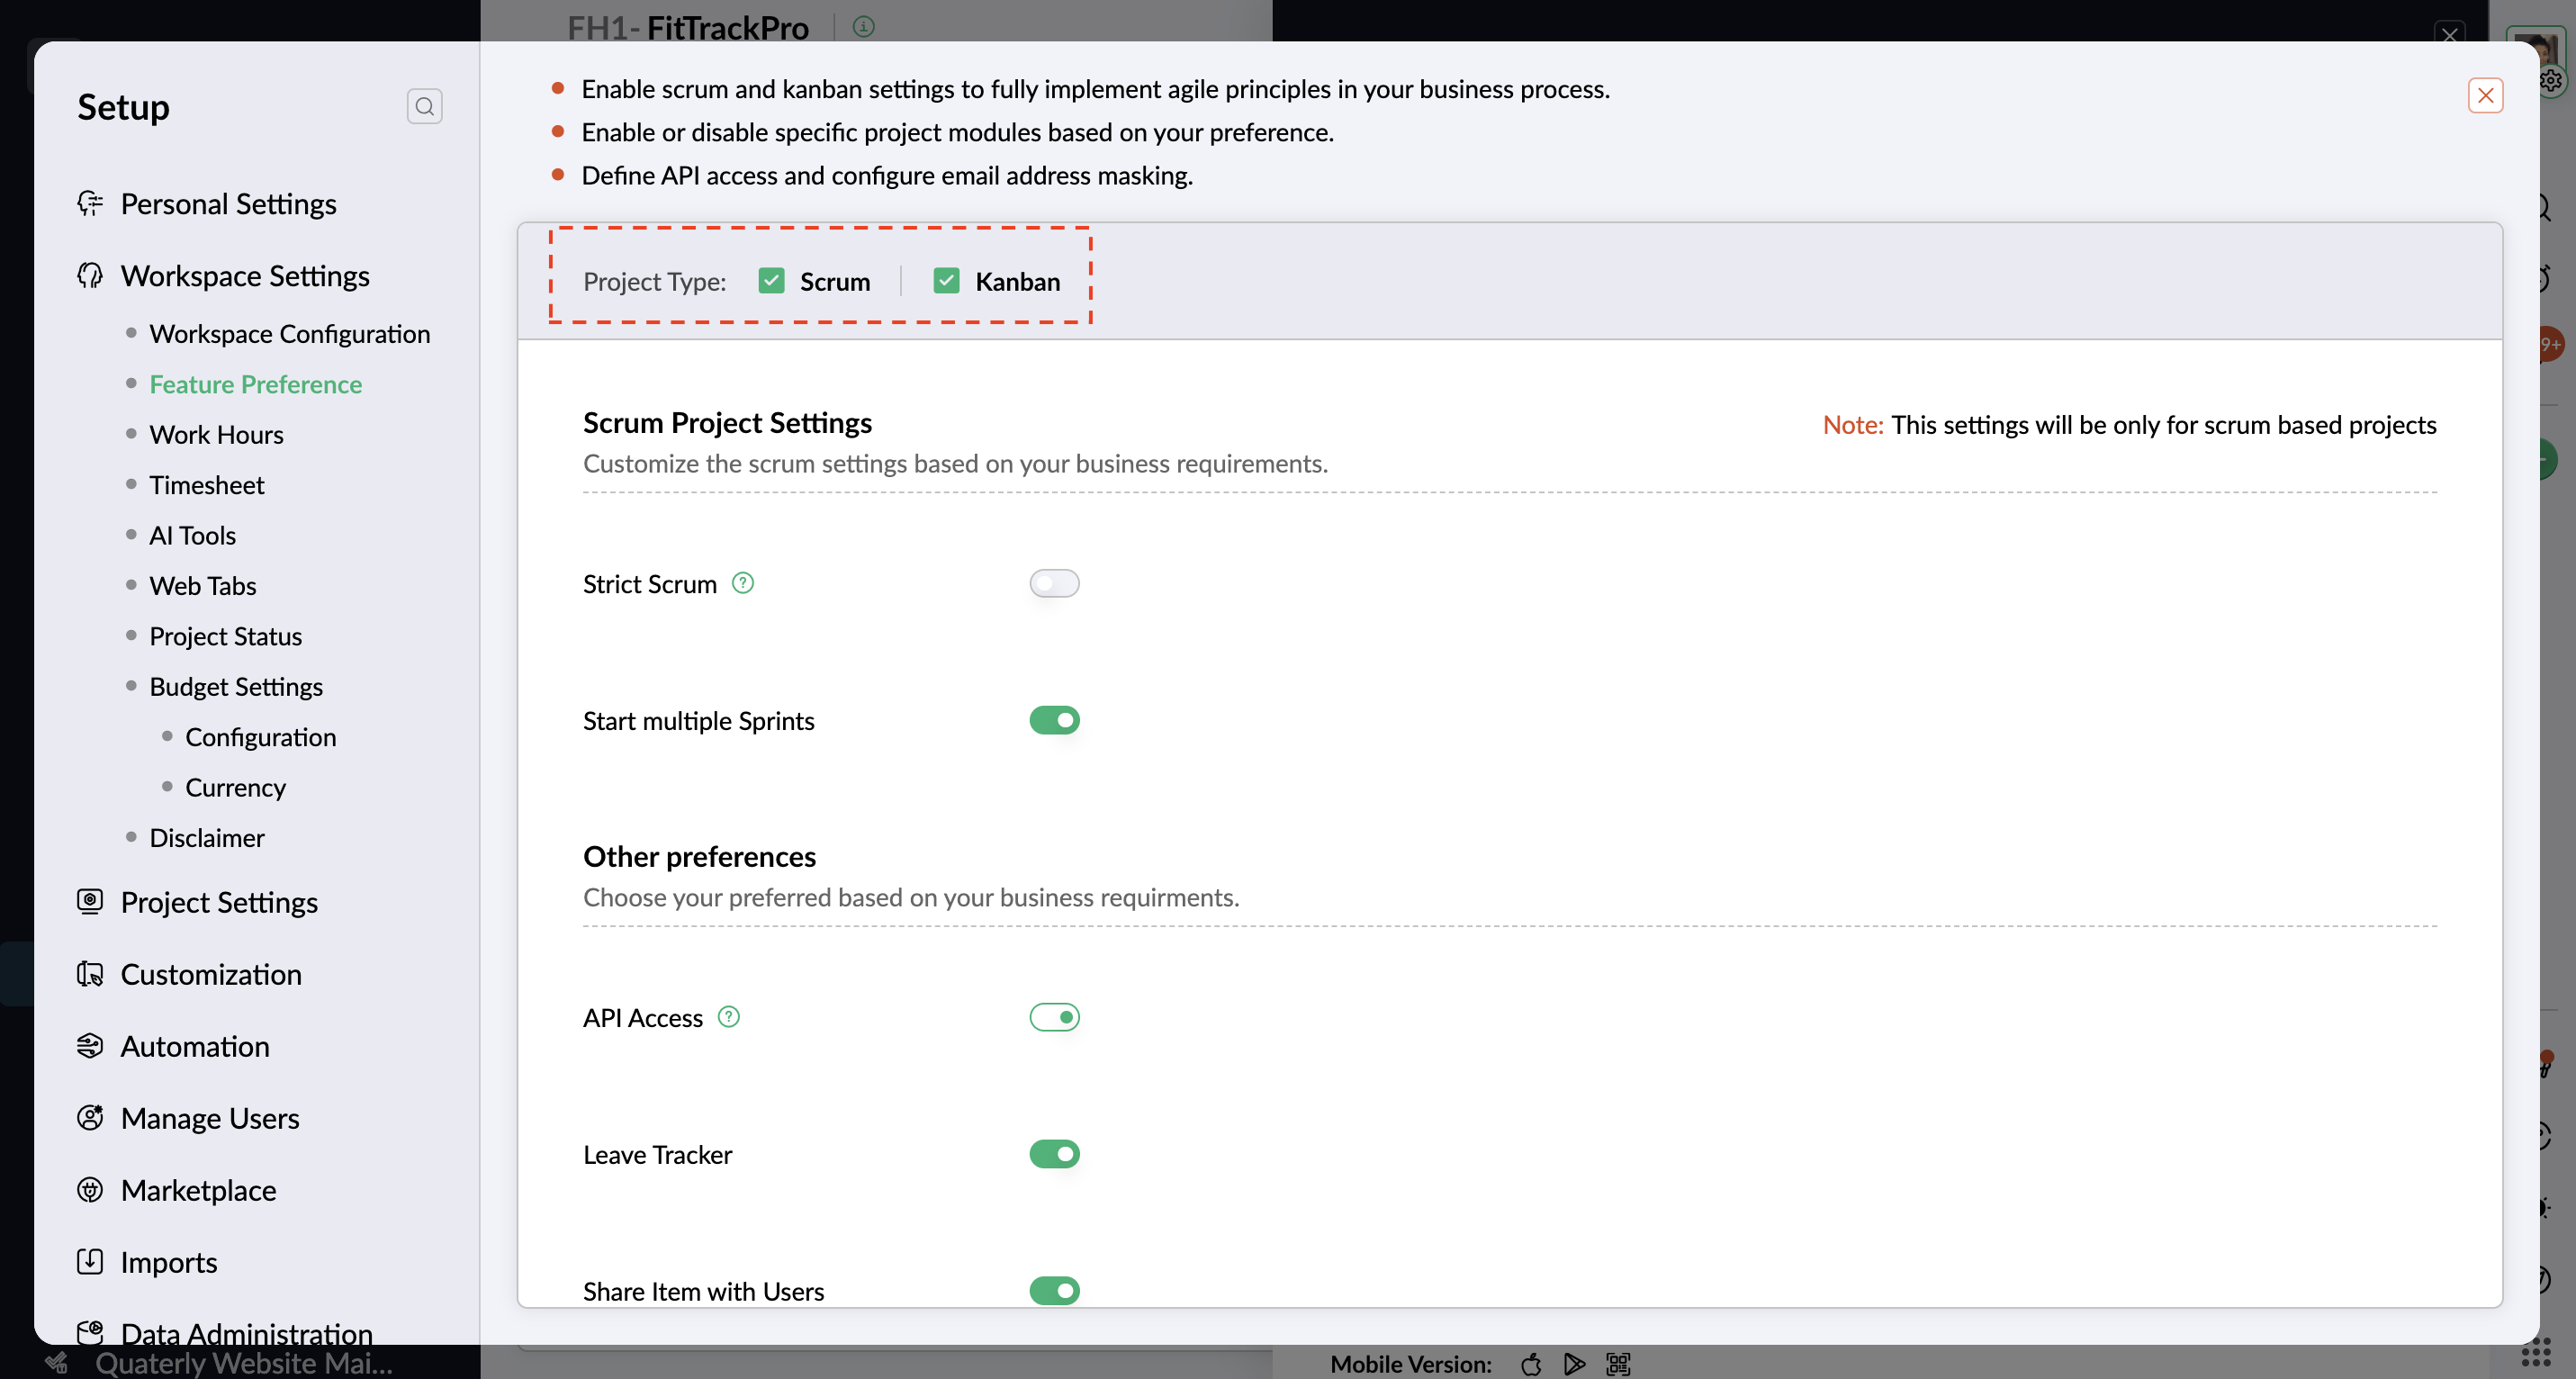The height and width of the screenshot is (1379, 2576).
Task: Click the Imports sidebar icon
Action: (90, 1261)
